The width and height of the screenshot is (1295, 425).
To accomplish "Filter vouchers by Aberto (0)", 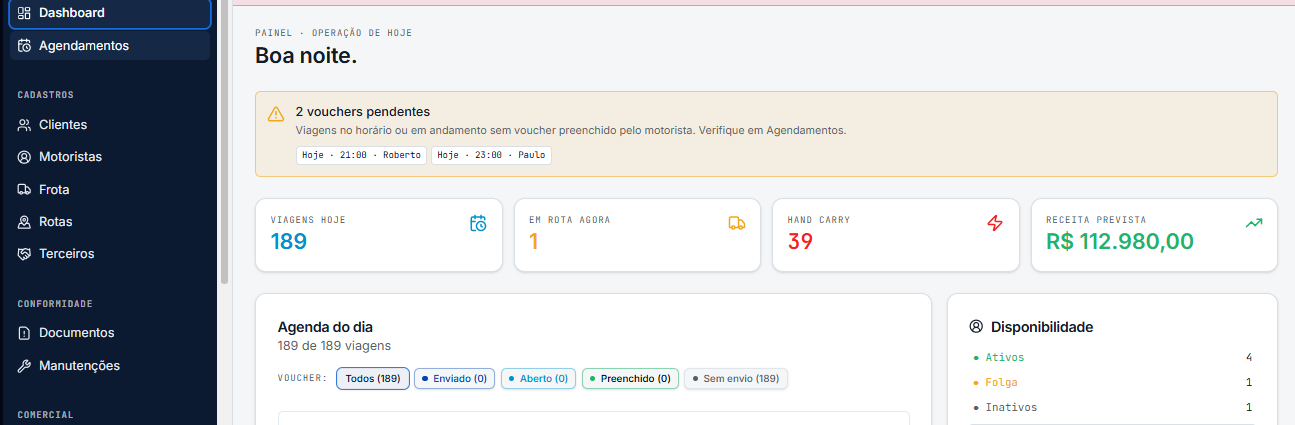I will click(x=538, y=379).
